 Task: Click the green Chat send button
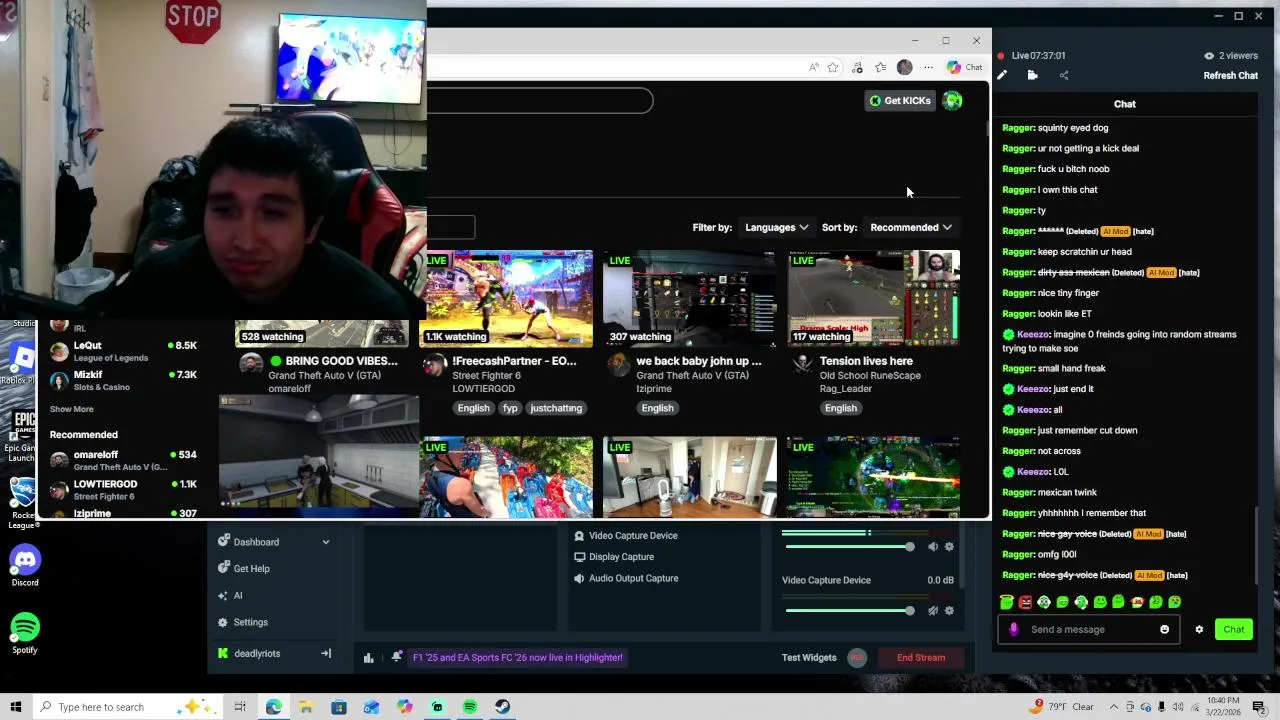(x=1234, y=629)
